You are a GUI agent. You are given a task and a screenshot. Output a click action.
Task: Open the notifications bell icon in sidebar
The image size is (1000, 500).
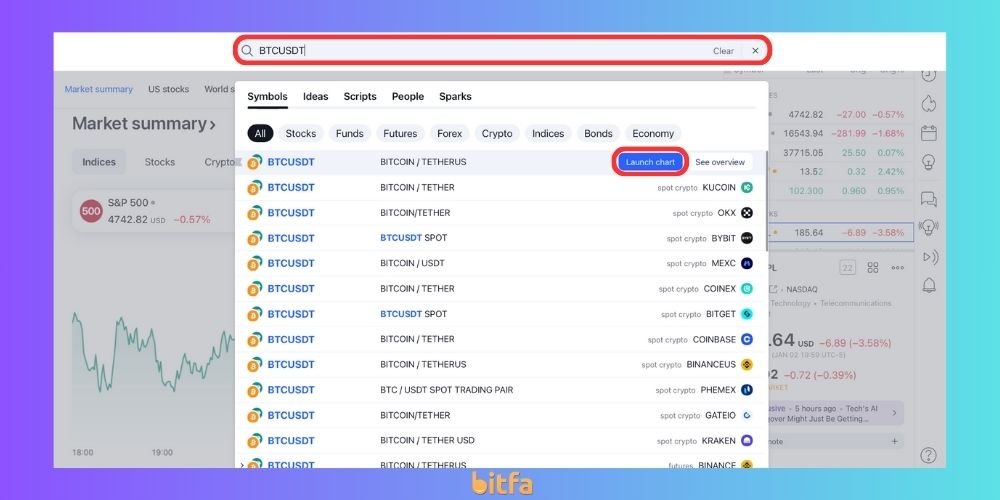(929, 285)
